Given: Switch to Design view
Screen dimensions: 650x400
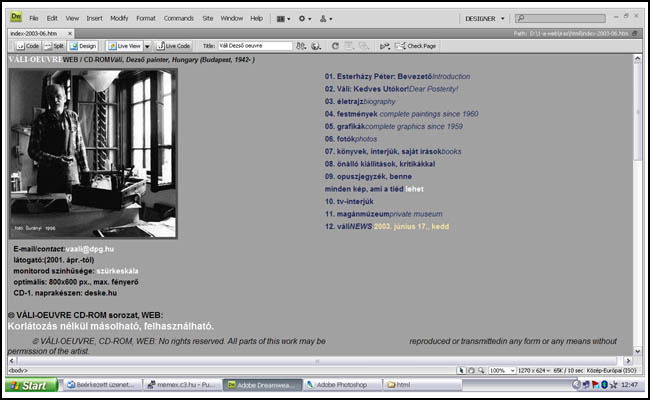Looking at the screenshot, I should click(x=83, y=46).
